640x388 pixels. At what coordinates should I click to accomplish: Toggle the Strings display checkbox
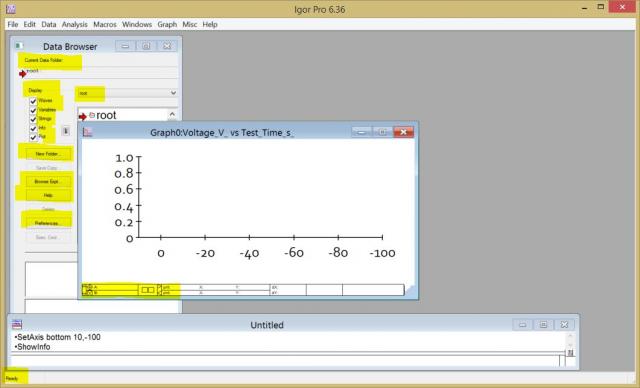click(33, 119)
